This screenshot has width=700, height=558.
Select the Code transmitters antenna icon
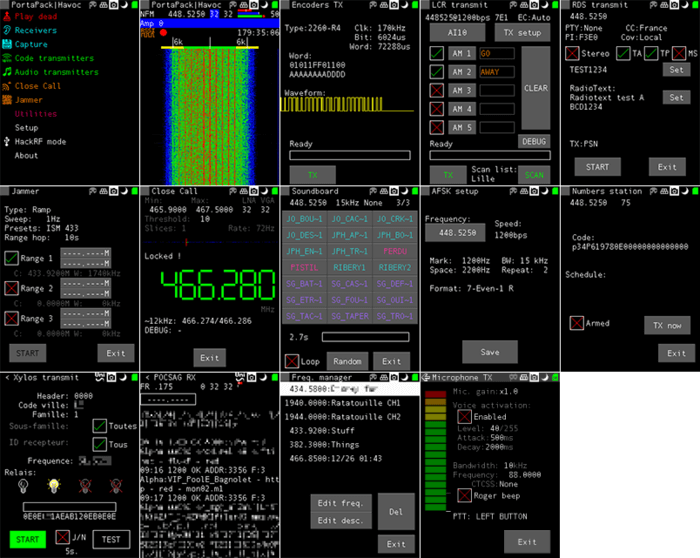pyautogui.click(x=7, y=59)
